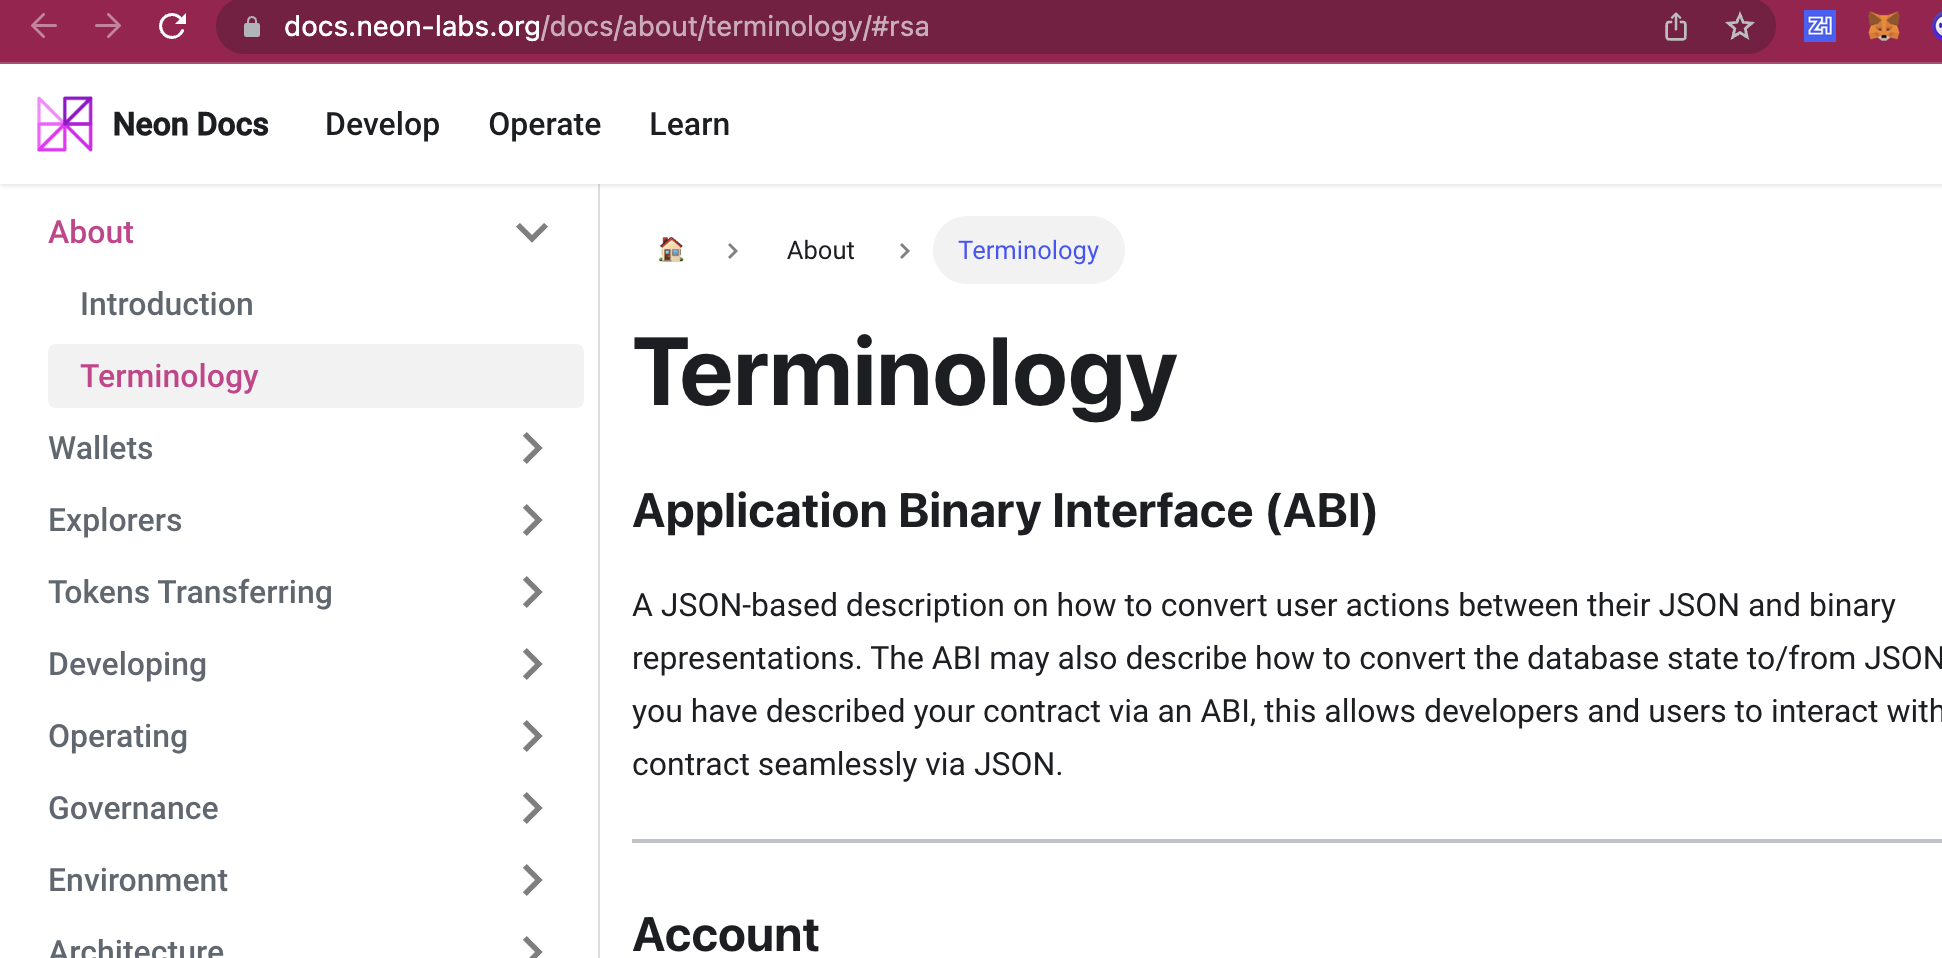Go to the Introduction page

(x=166, y=304)
